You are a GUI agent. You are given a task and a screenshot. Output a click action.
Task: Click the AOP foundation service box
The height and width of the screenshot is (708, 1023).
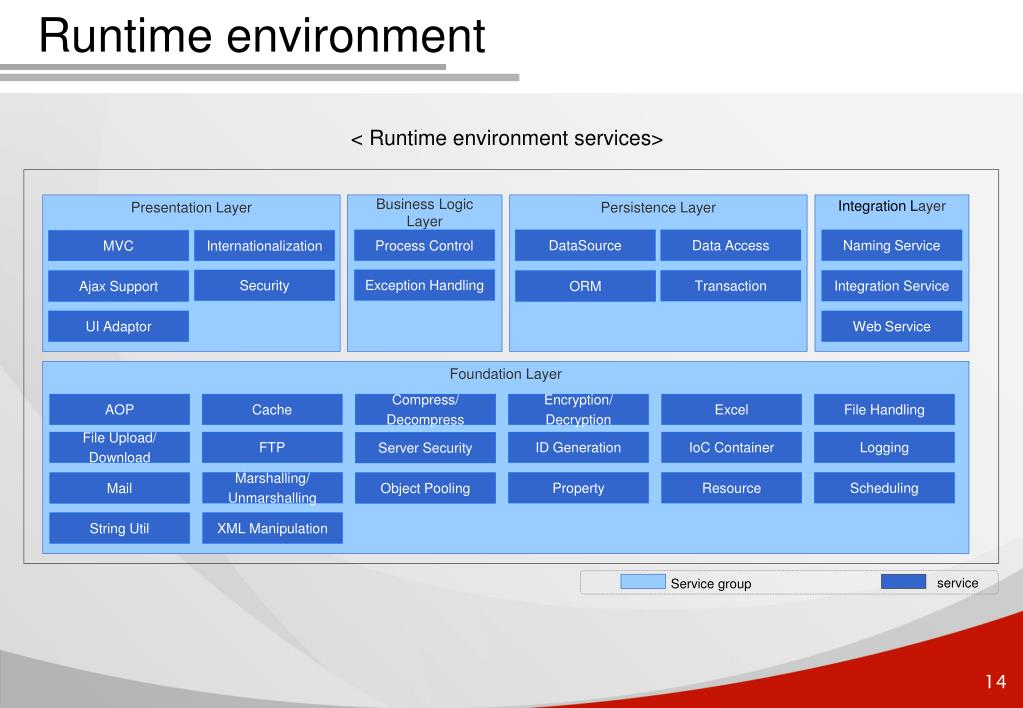tap(119, 409)
